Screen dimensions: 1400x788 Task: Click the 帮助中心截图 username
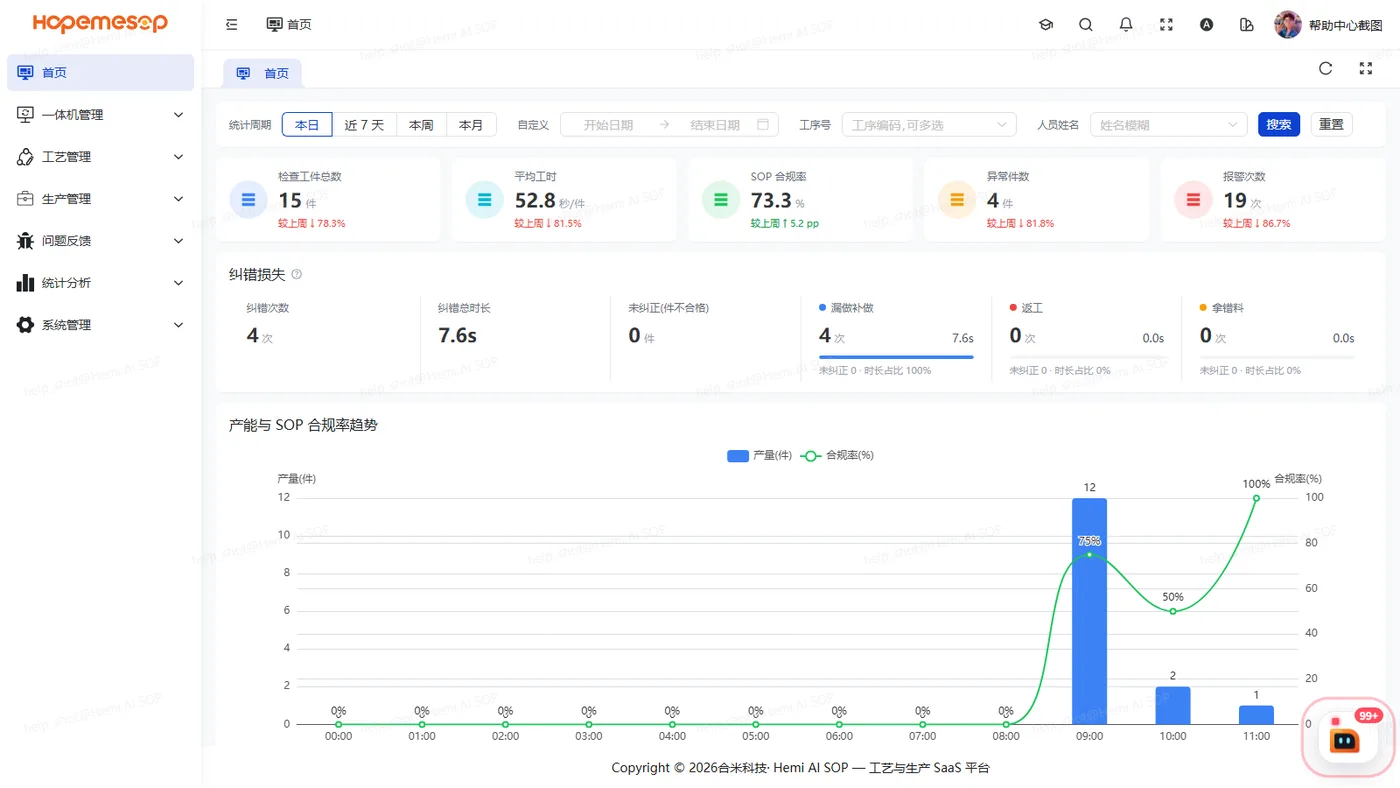tap(1345, 25)
